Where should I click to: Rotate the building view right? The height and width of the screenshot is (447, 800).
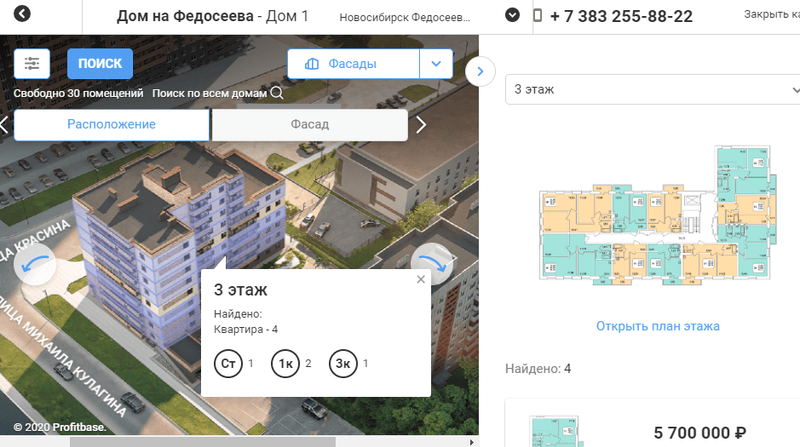pyautogui.click(x=433, y=264)
